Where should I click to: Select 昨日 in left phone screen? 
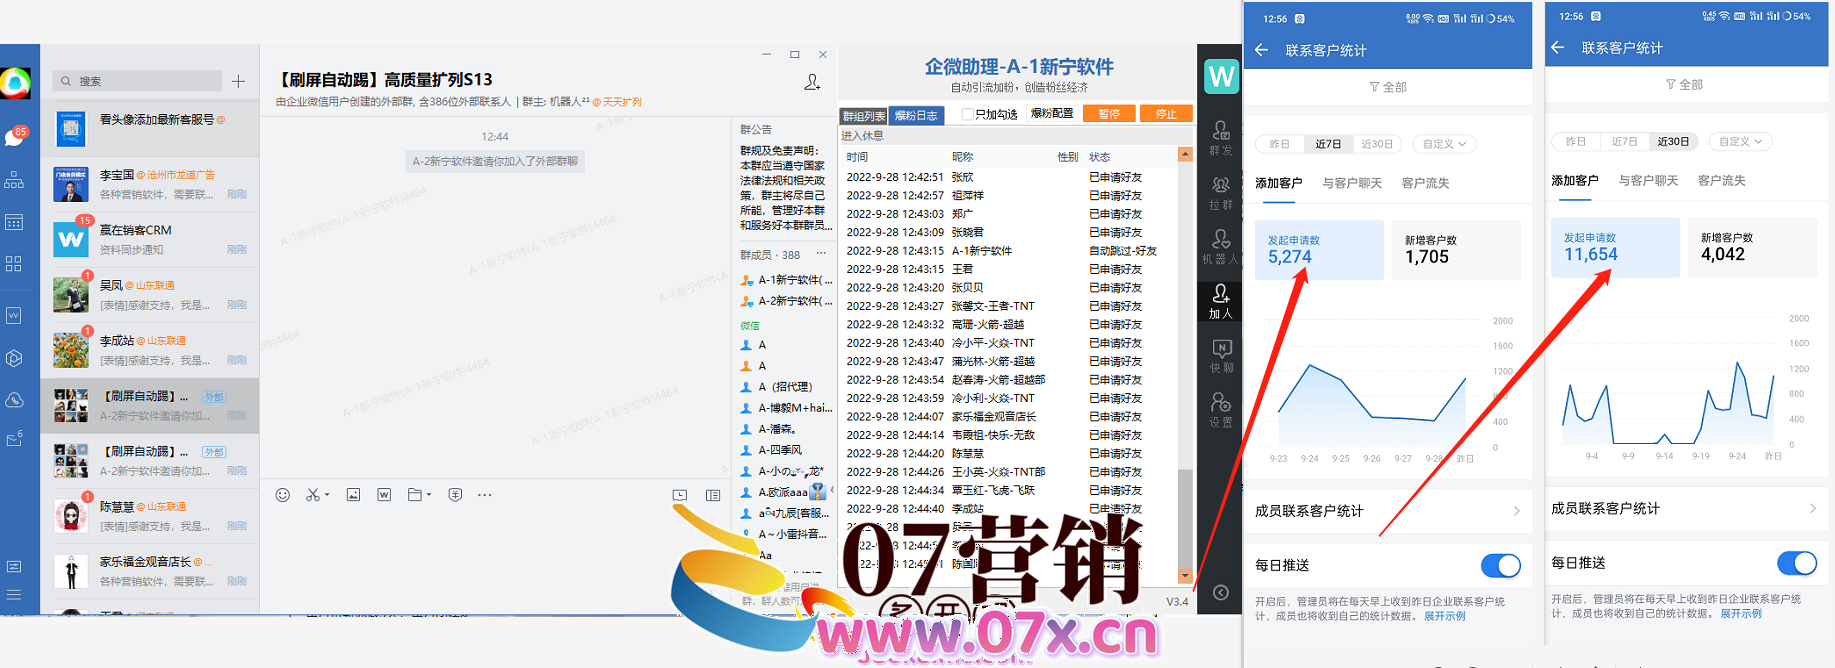1280,144
